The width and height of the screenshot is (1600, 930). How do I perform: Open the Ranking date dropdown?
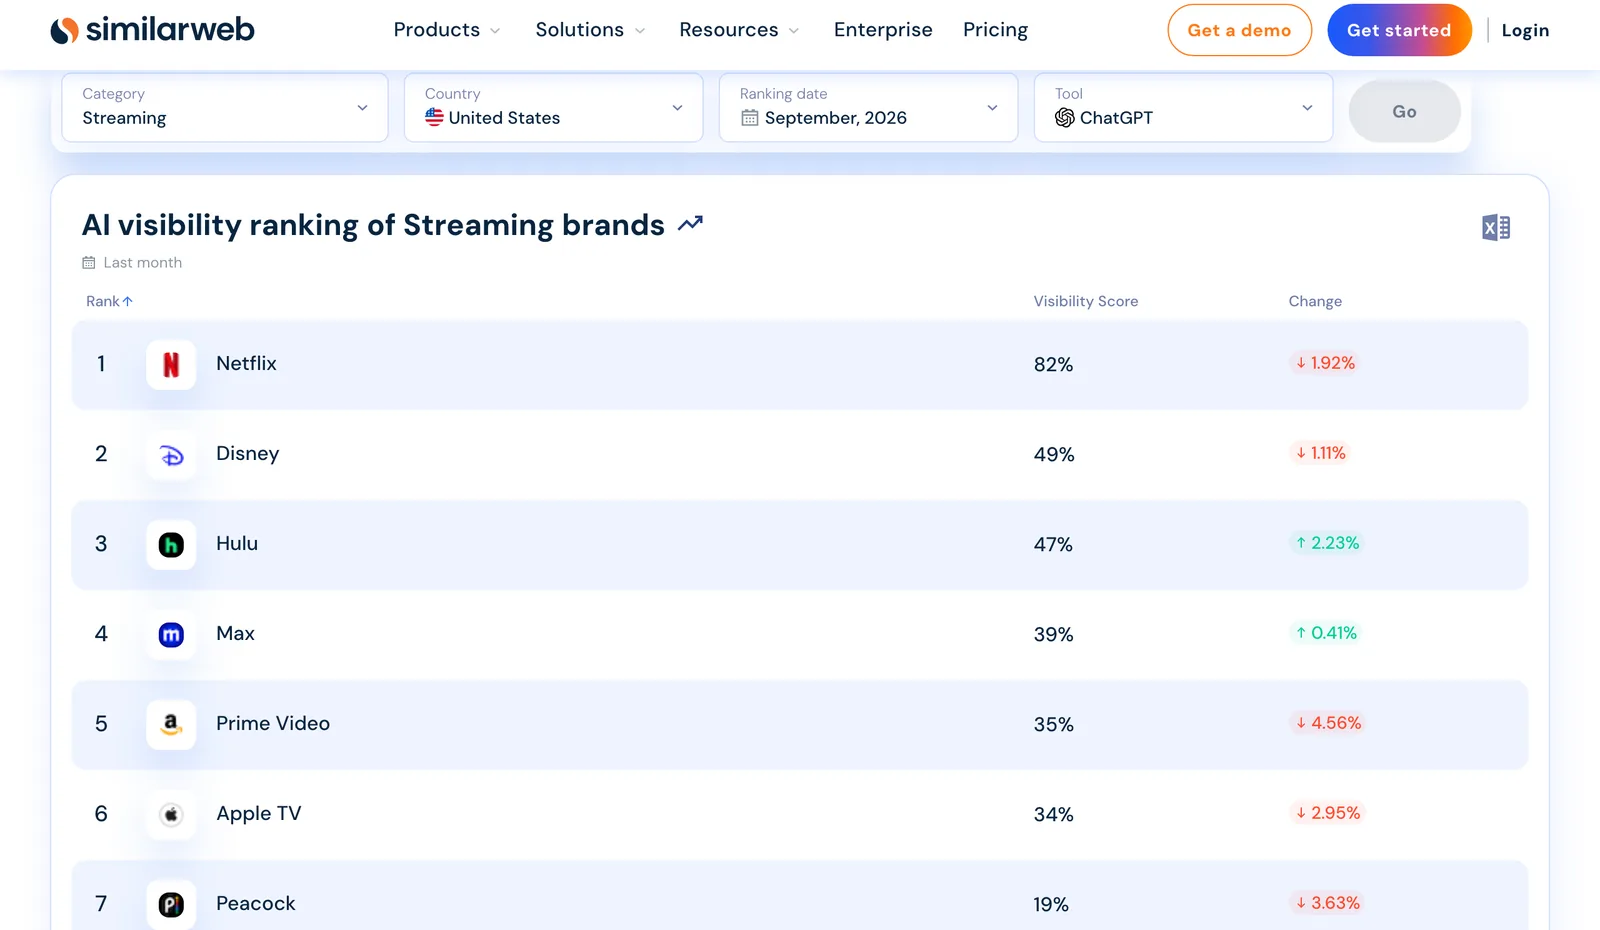[868, 107]
